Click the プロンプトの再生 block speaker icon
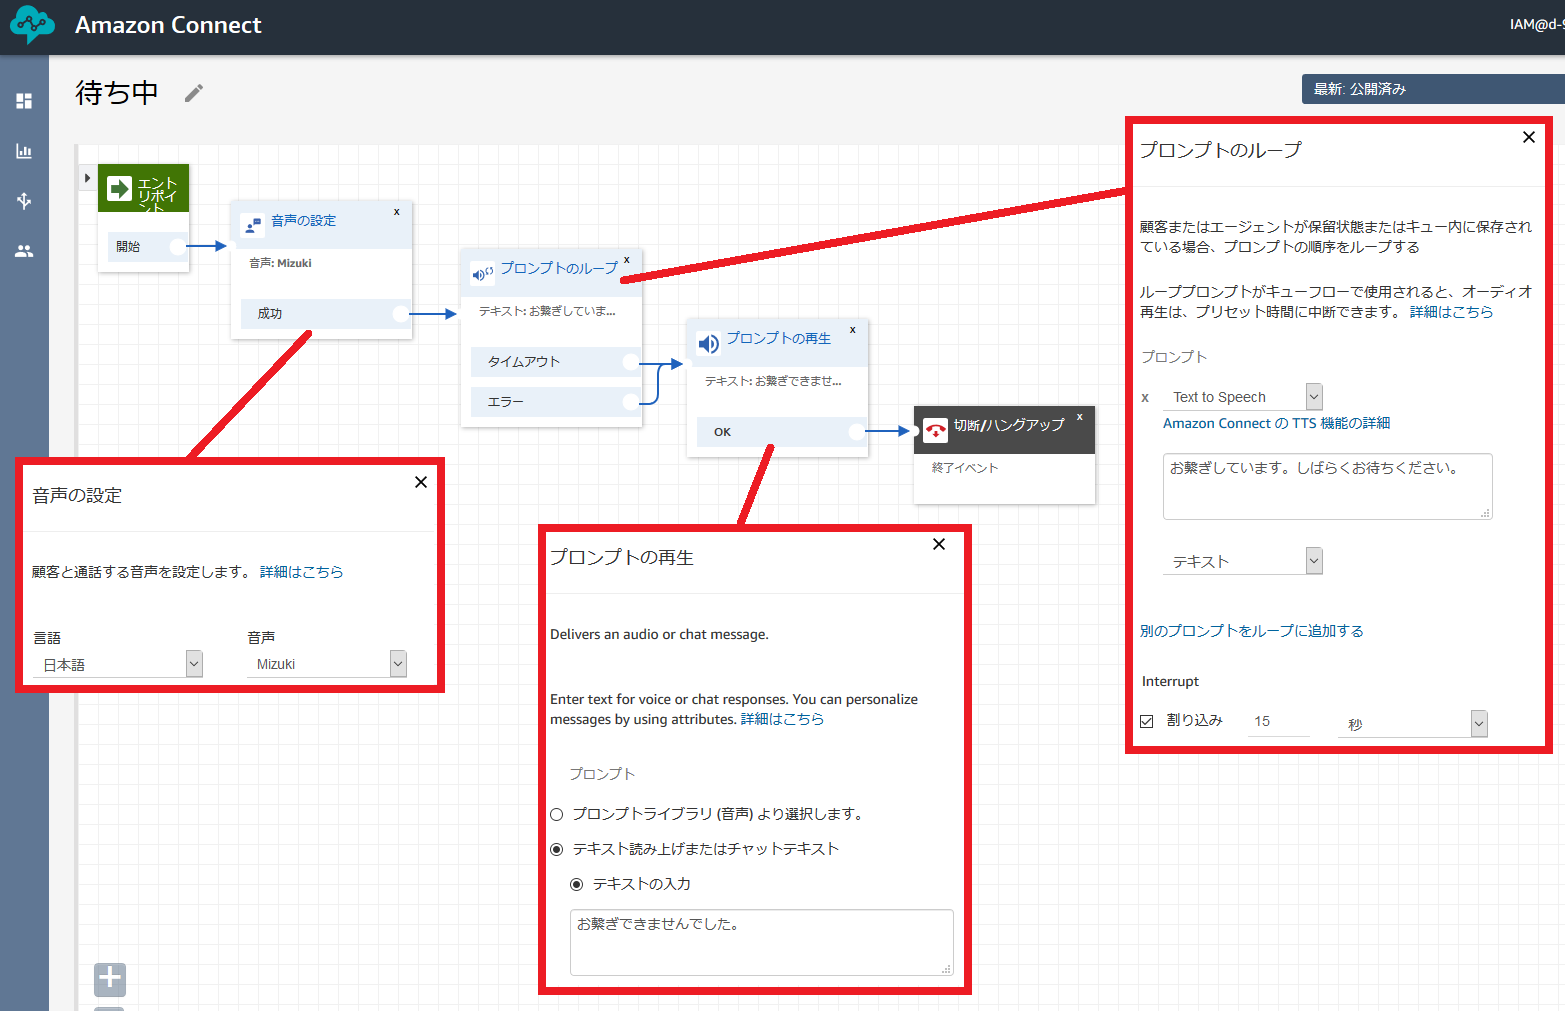Screen dimensions: 1565x1011 click(709, 344)
